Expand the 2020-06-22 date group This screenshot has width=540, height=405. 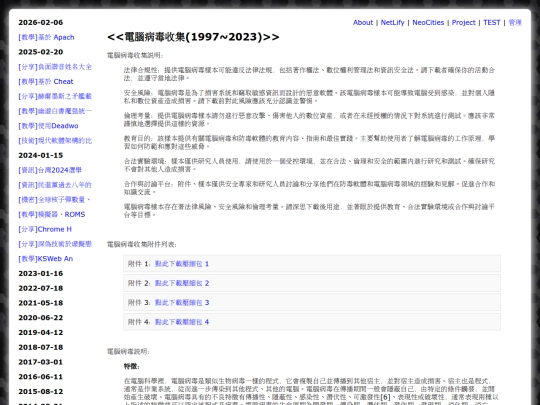[41, 318]
